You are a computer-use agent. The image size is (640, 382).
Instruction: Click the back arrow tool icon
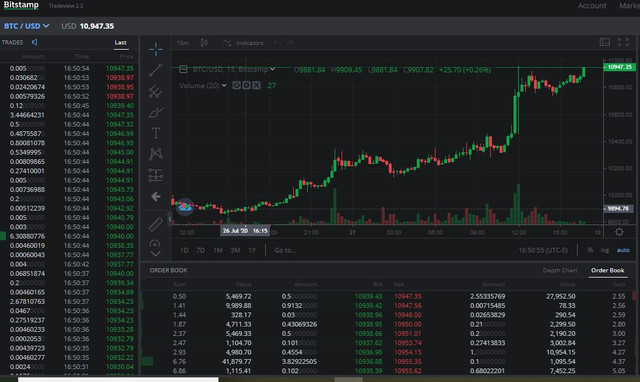click(156, 197)
